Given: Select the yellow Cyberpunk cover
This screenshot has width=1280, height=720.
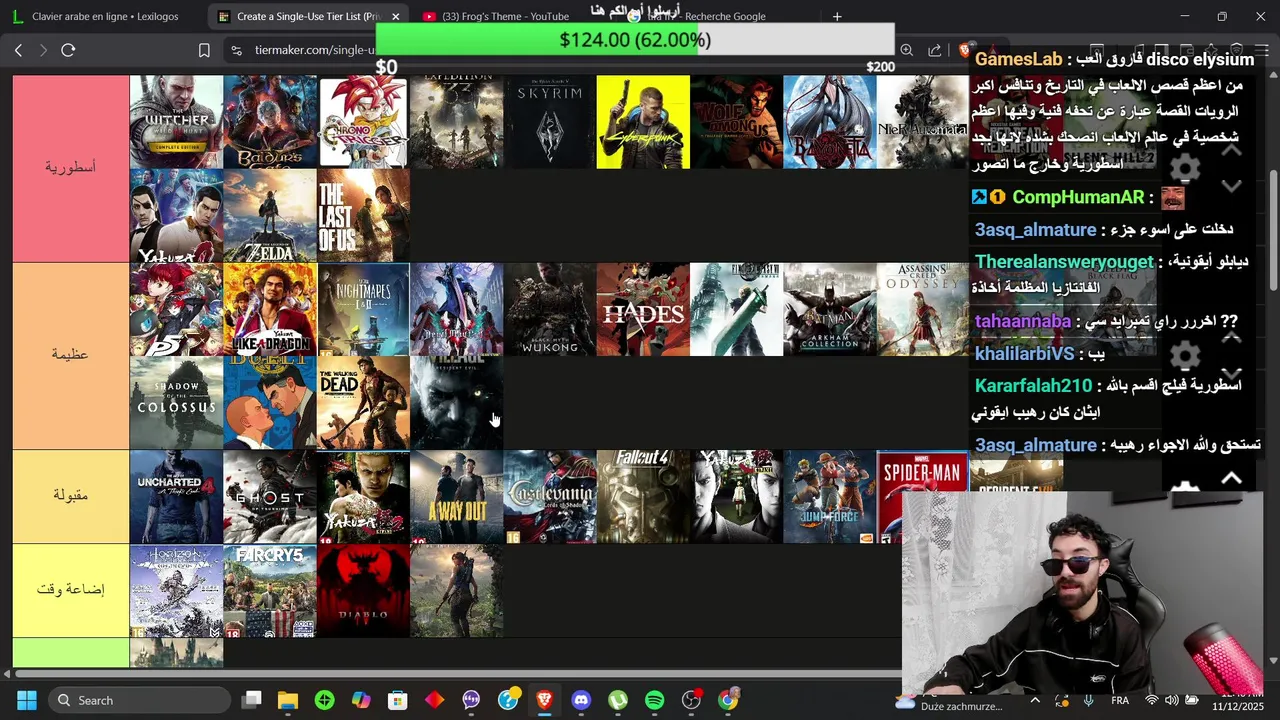Looking at the screenshot, I should pos(643,121).
